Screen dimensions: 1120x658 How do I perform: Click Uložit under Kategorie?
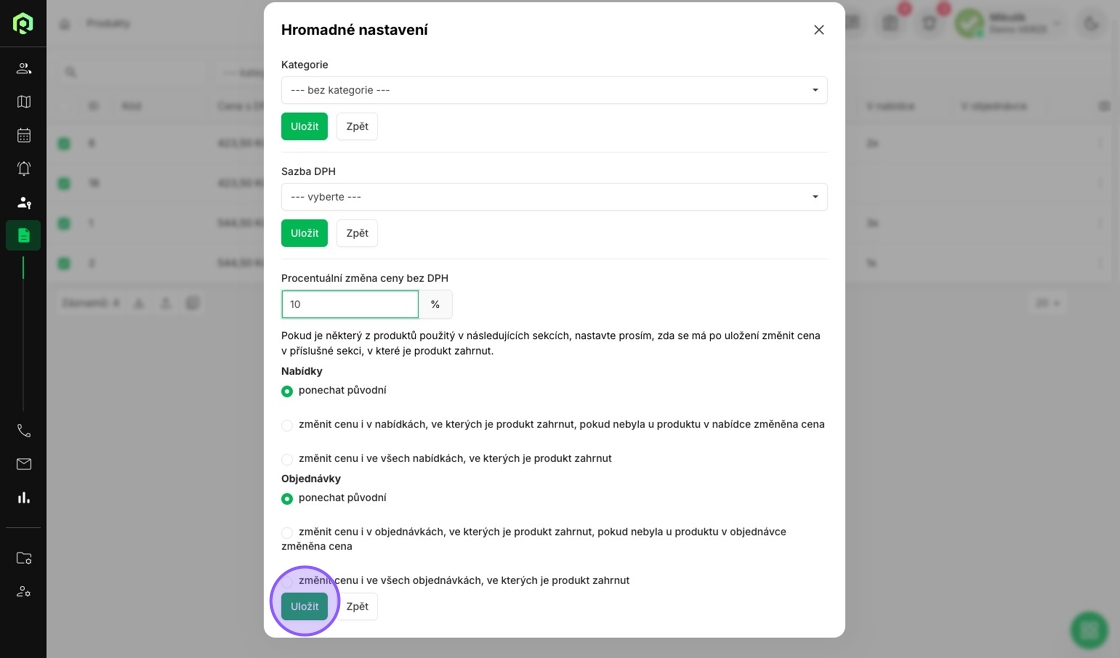point(304,126)
